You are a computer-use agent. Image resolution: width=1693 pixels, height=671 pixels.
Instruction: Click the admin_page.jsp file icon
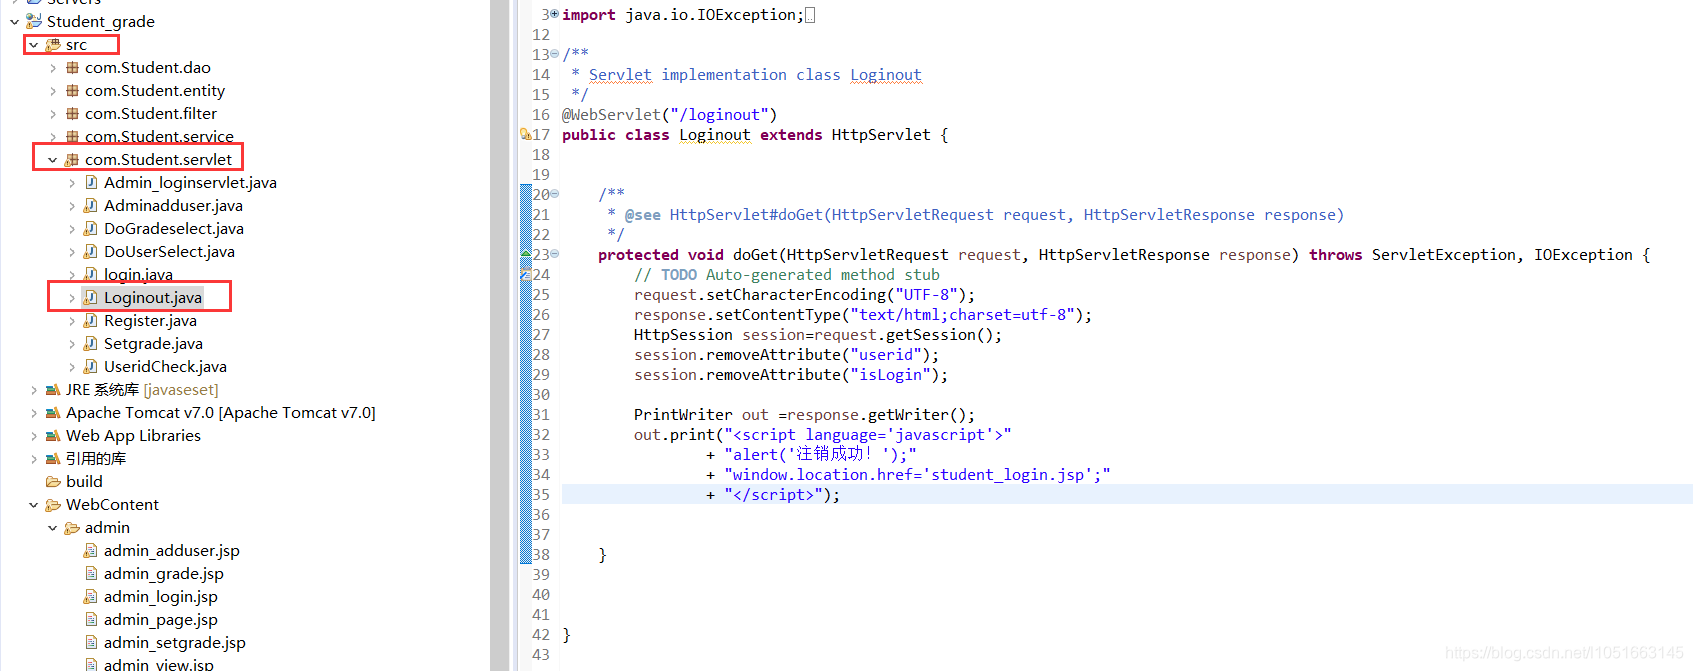(91, 620)
